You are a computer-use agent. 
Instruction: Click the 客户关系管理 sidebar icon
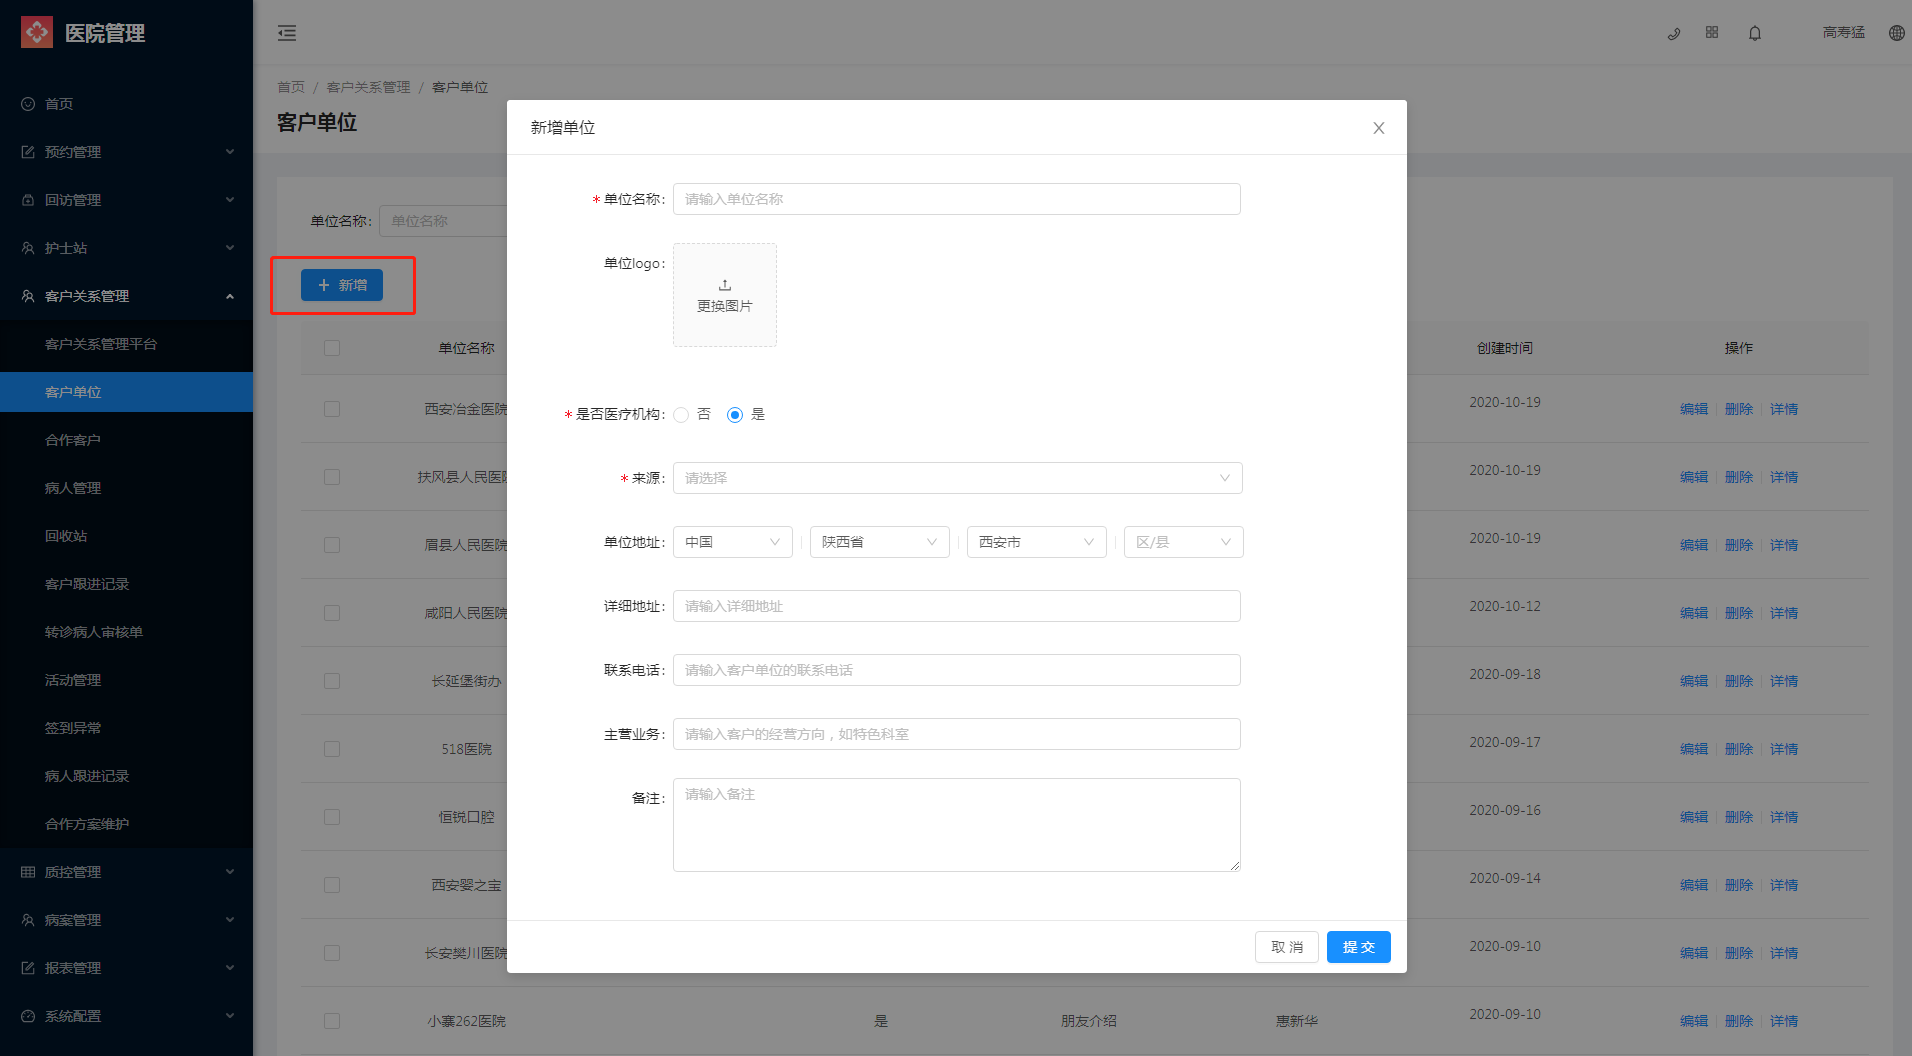point(28,296)
